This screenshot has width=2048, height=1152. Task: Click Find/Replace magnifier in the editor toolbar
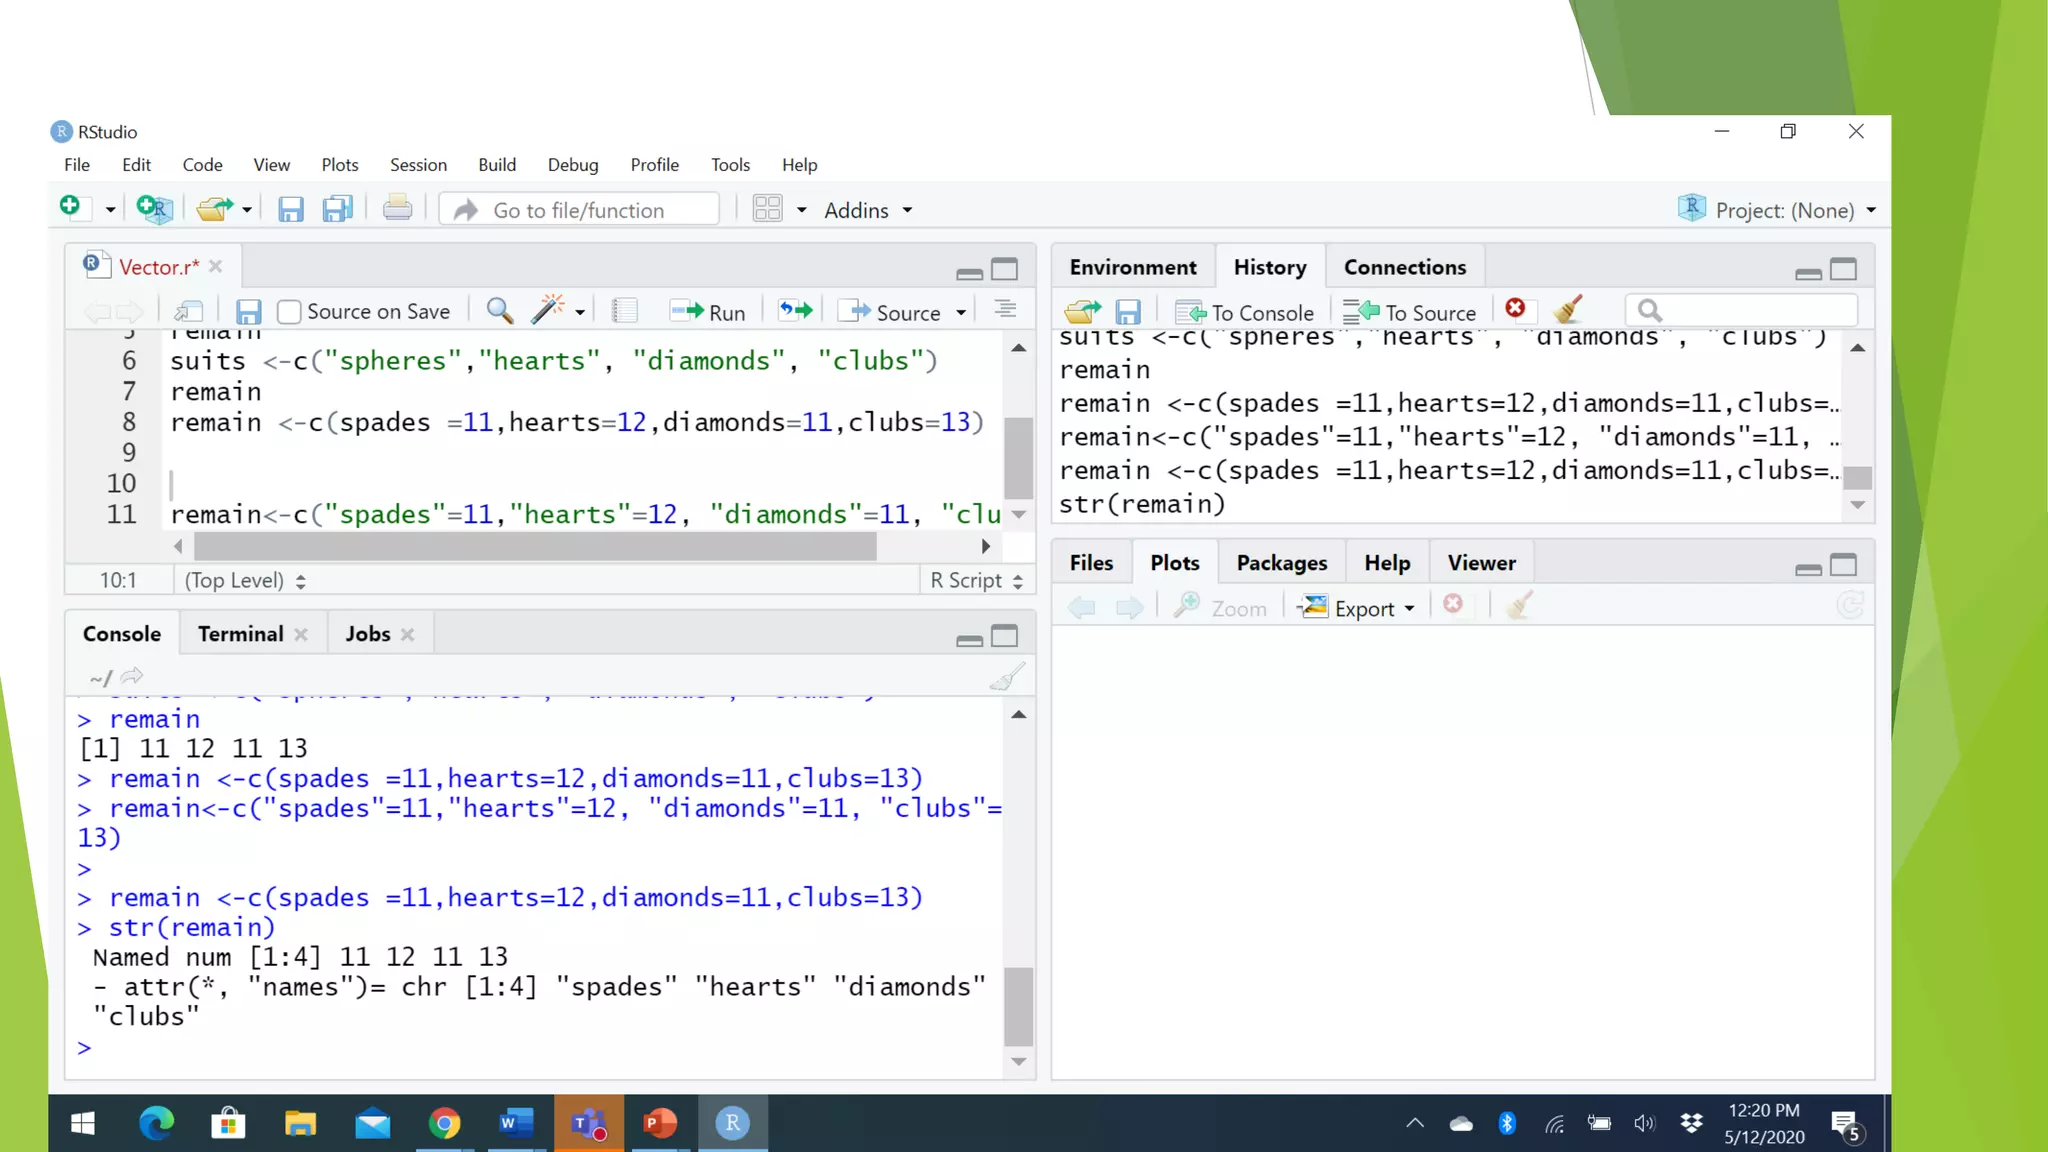tap(500, 311)
